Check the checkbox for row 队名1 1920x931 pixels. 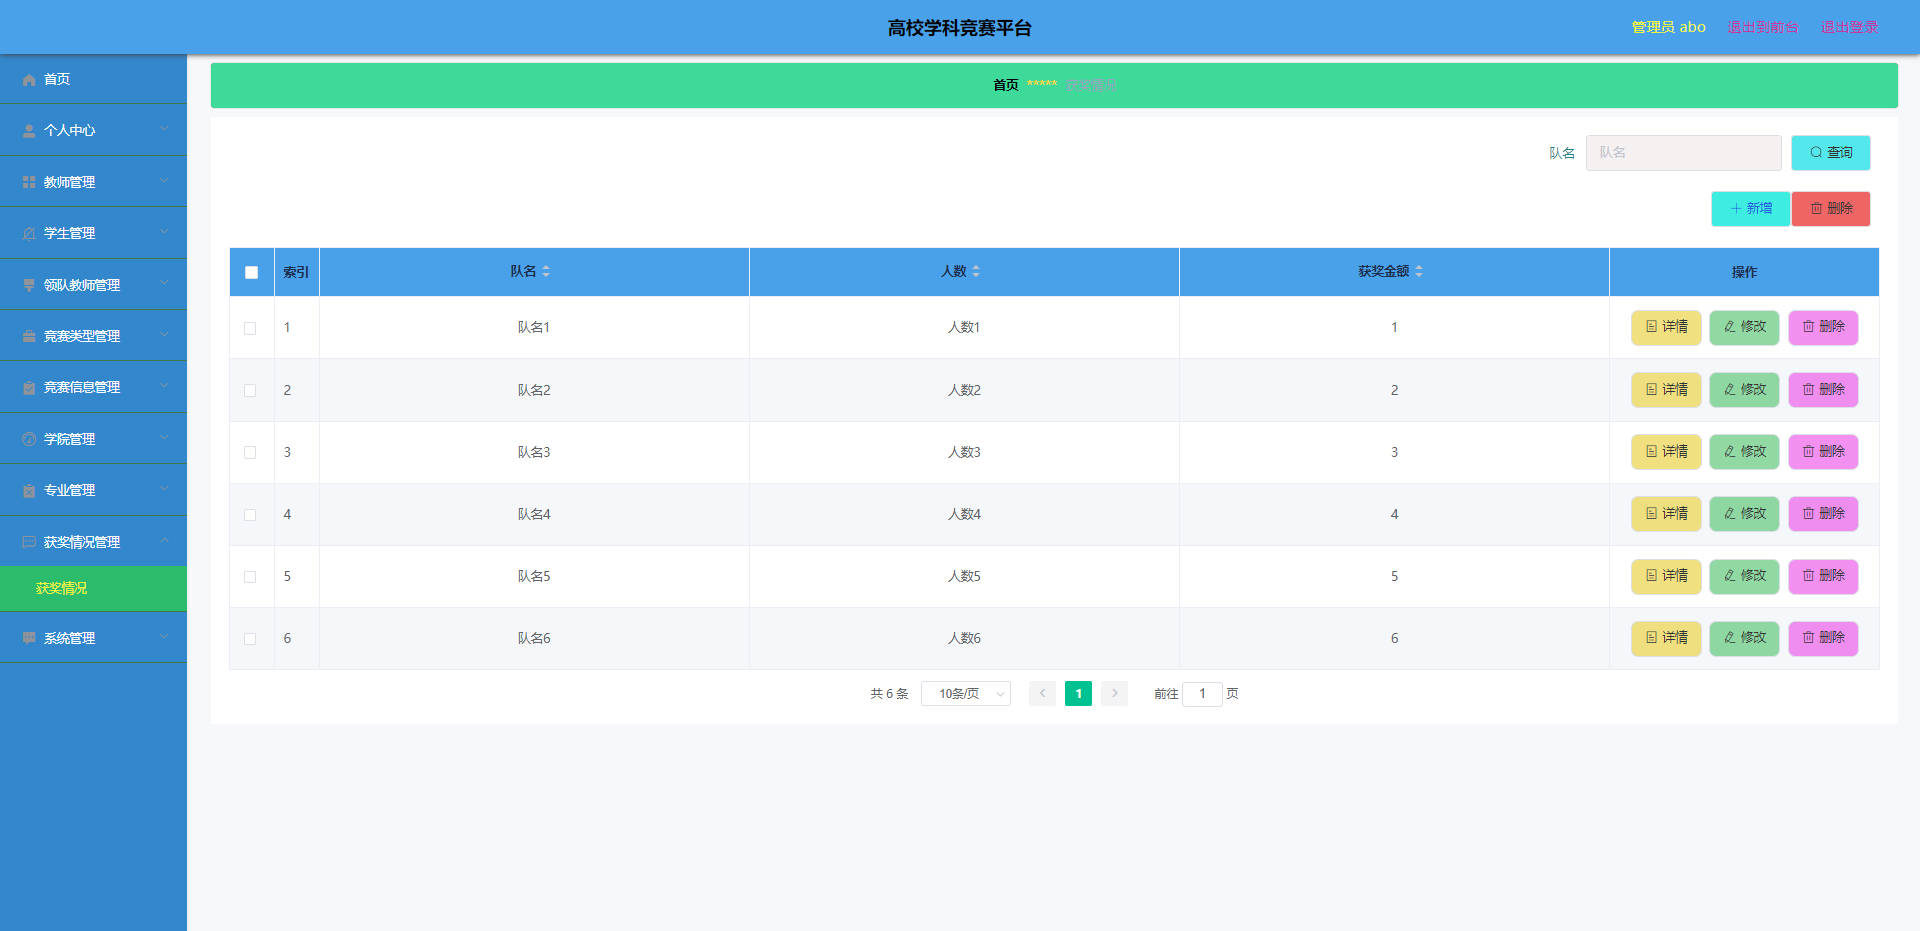pyautogui.click(x=250, y=328)
